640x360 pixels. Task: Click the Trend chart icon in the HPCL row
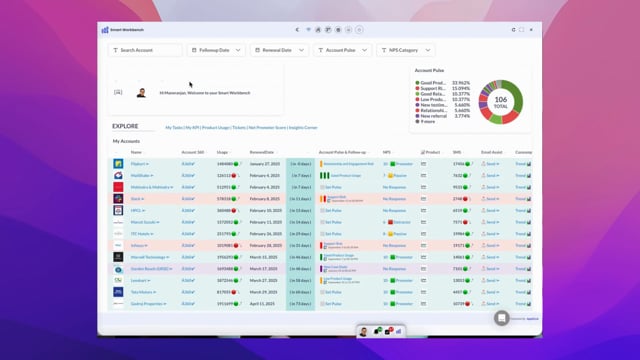[529, 211]
